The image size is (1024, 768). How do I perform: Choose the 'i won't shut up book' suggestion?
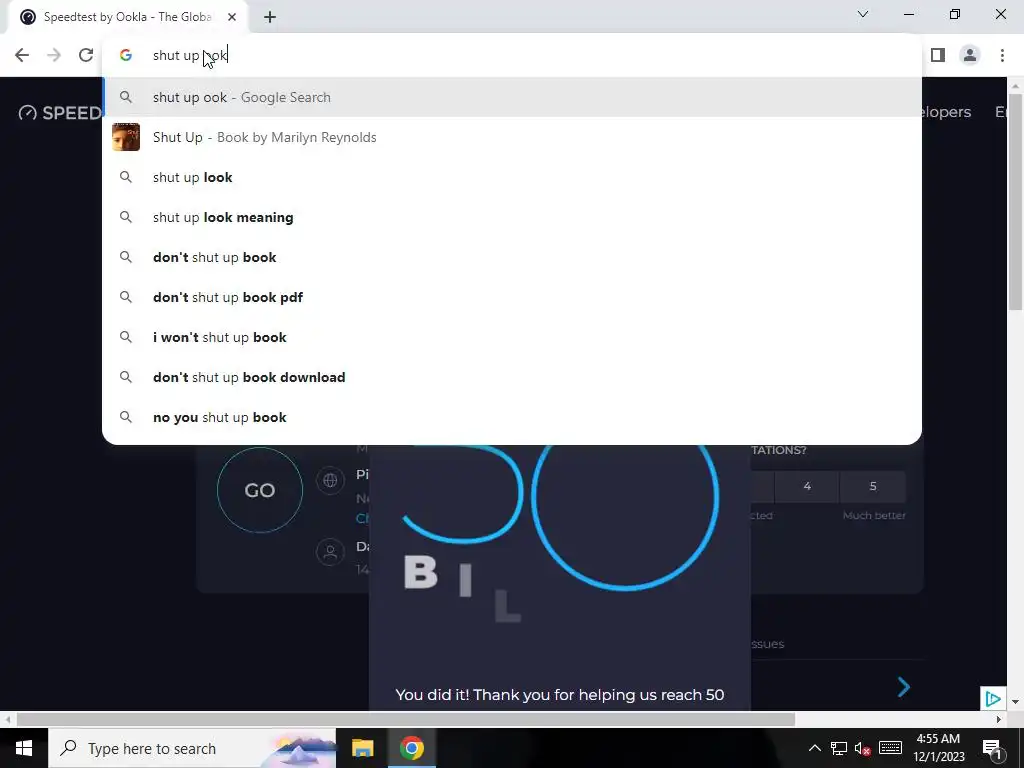512,337
